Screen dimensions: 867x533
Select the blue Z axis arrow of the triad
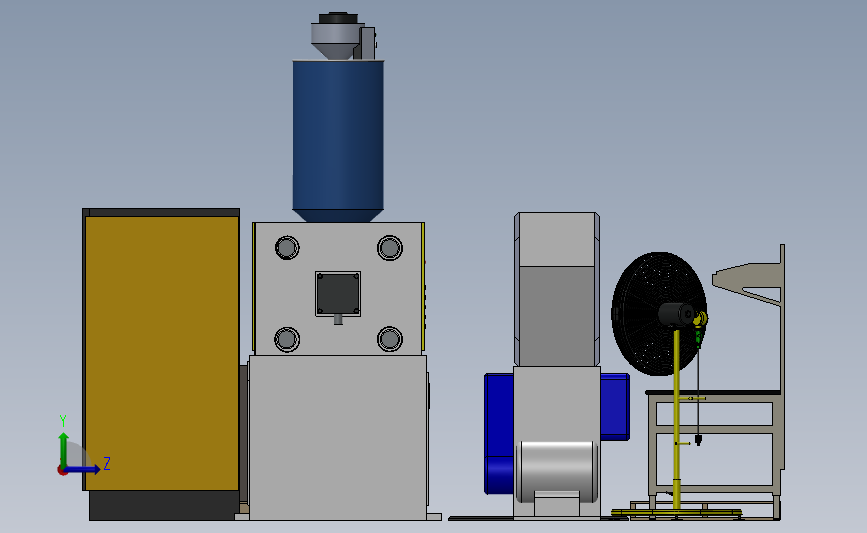(x=83, y=470)
